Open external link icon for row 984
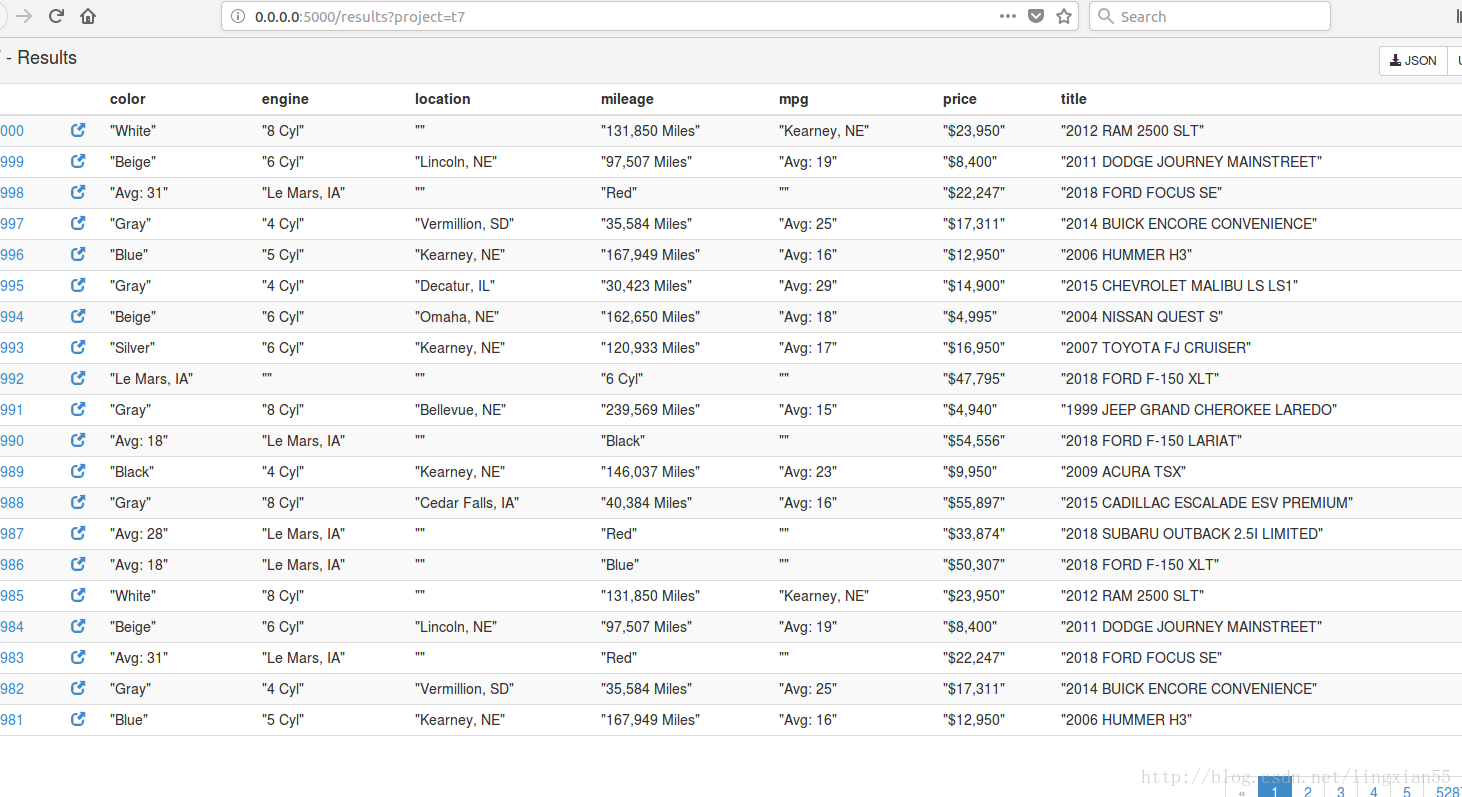 coord(78,626)
